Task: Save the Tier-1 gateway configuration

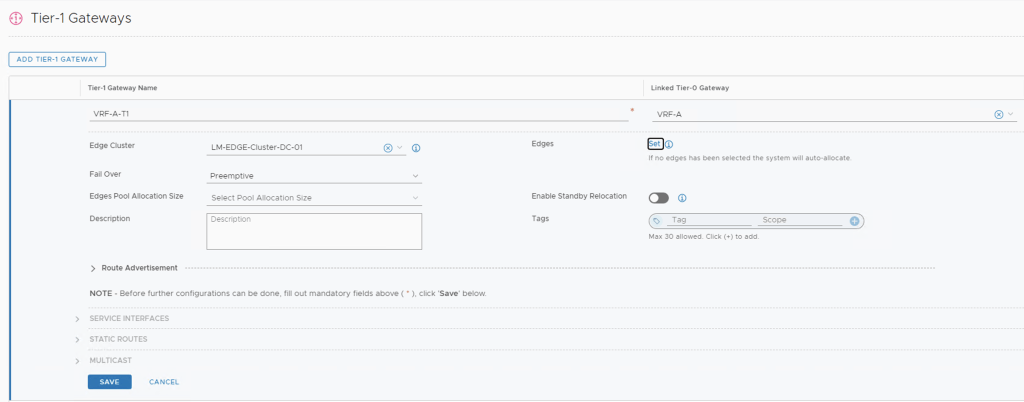Action: 109,382
